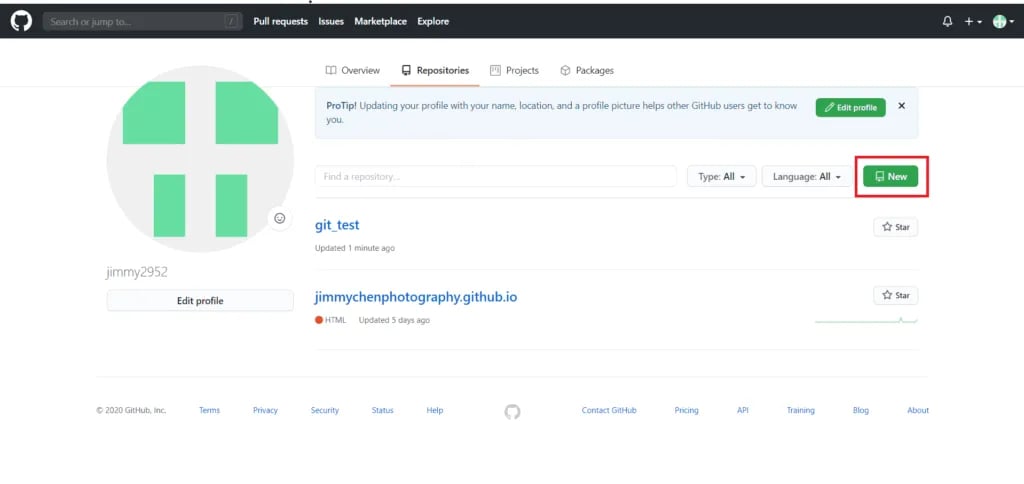Click the green Edit profile button in ProTip
1024x484 pixels.
point(850,108)
